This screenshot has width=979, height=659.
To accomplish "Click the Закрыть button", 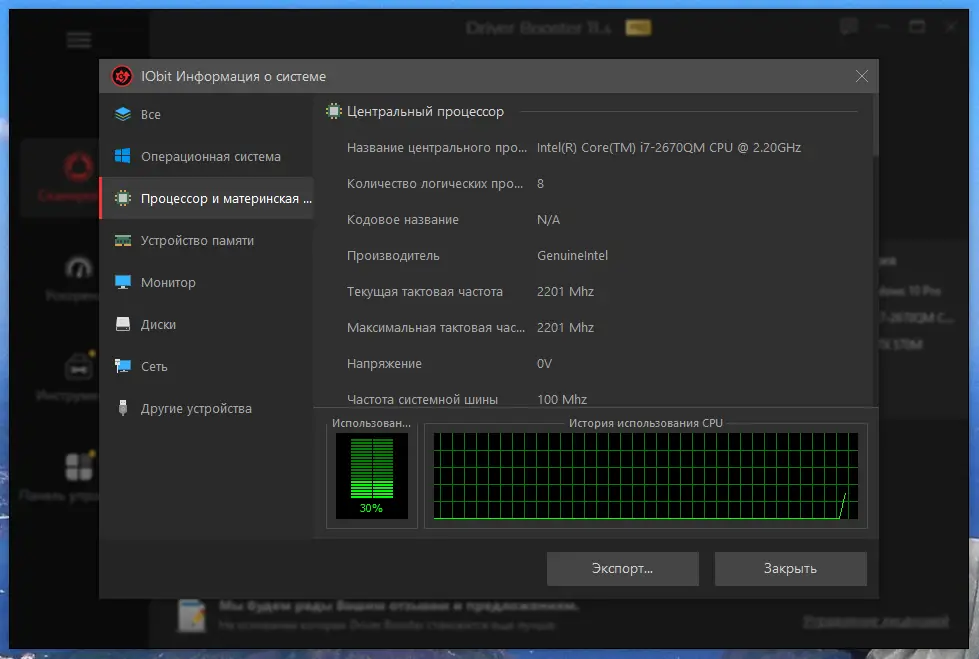I will 790,568.
